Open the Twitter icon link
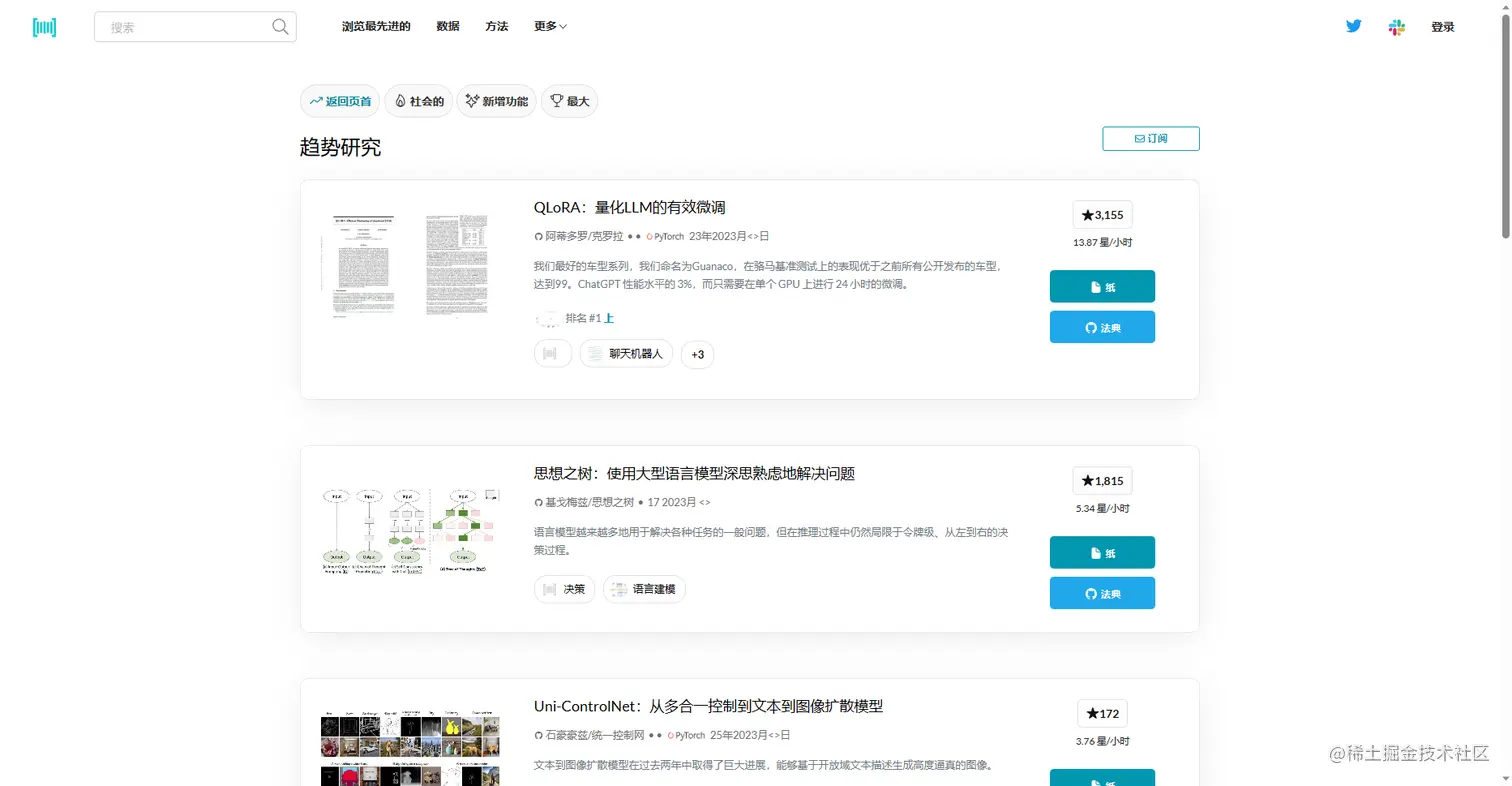Image resolution: width=1512 pixels, height=786 pixels. (1353, 27)
